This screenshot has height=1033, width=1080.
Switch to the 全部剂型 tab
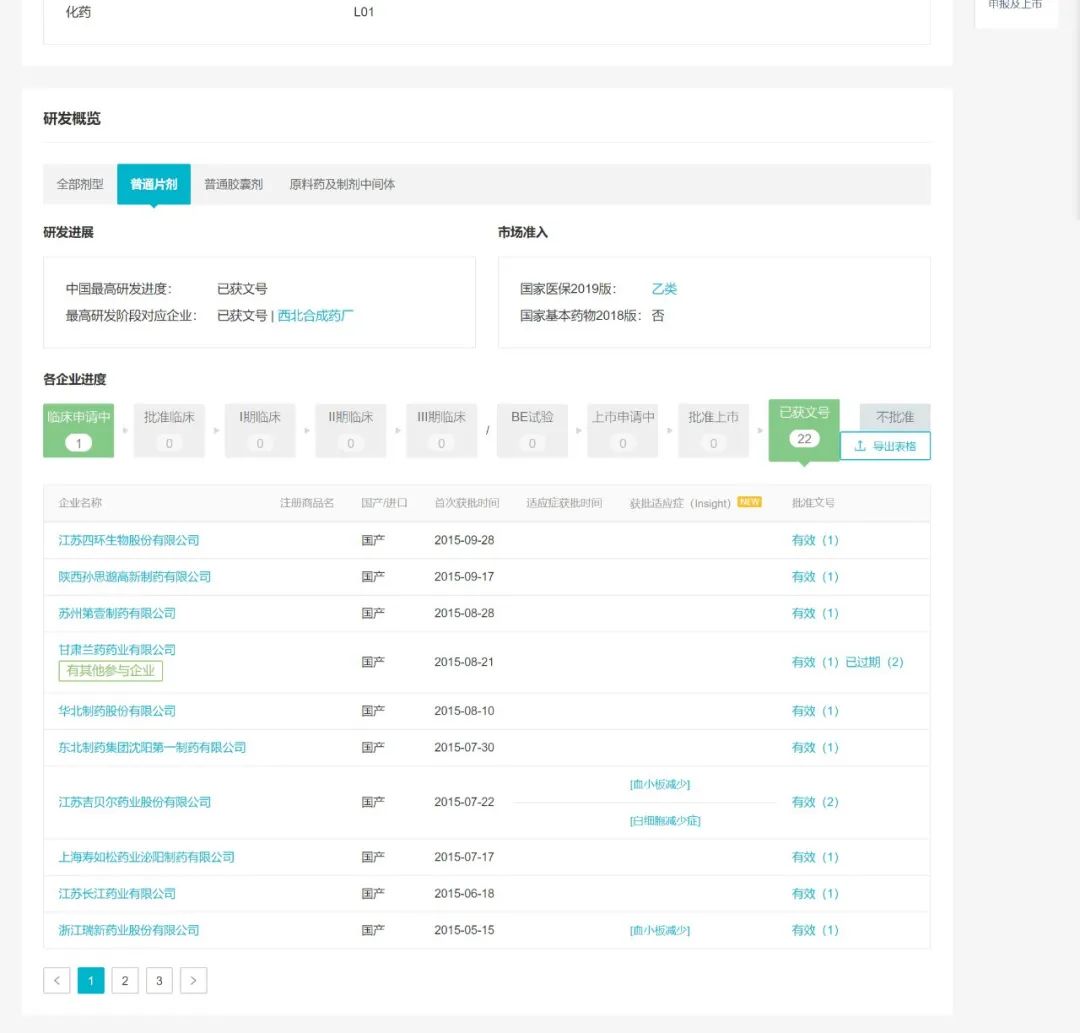80,184
